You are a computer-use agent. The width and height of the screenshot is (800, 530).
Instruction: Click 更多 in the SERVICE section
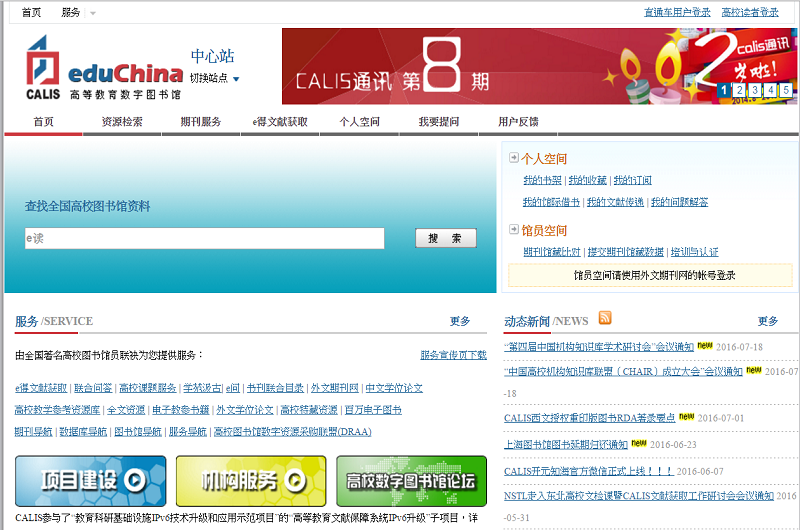coord(460,321)
